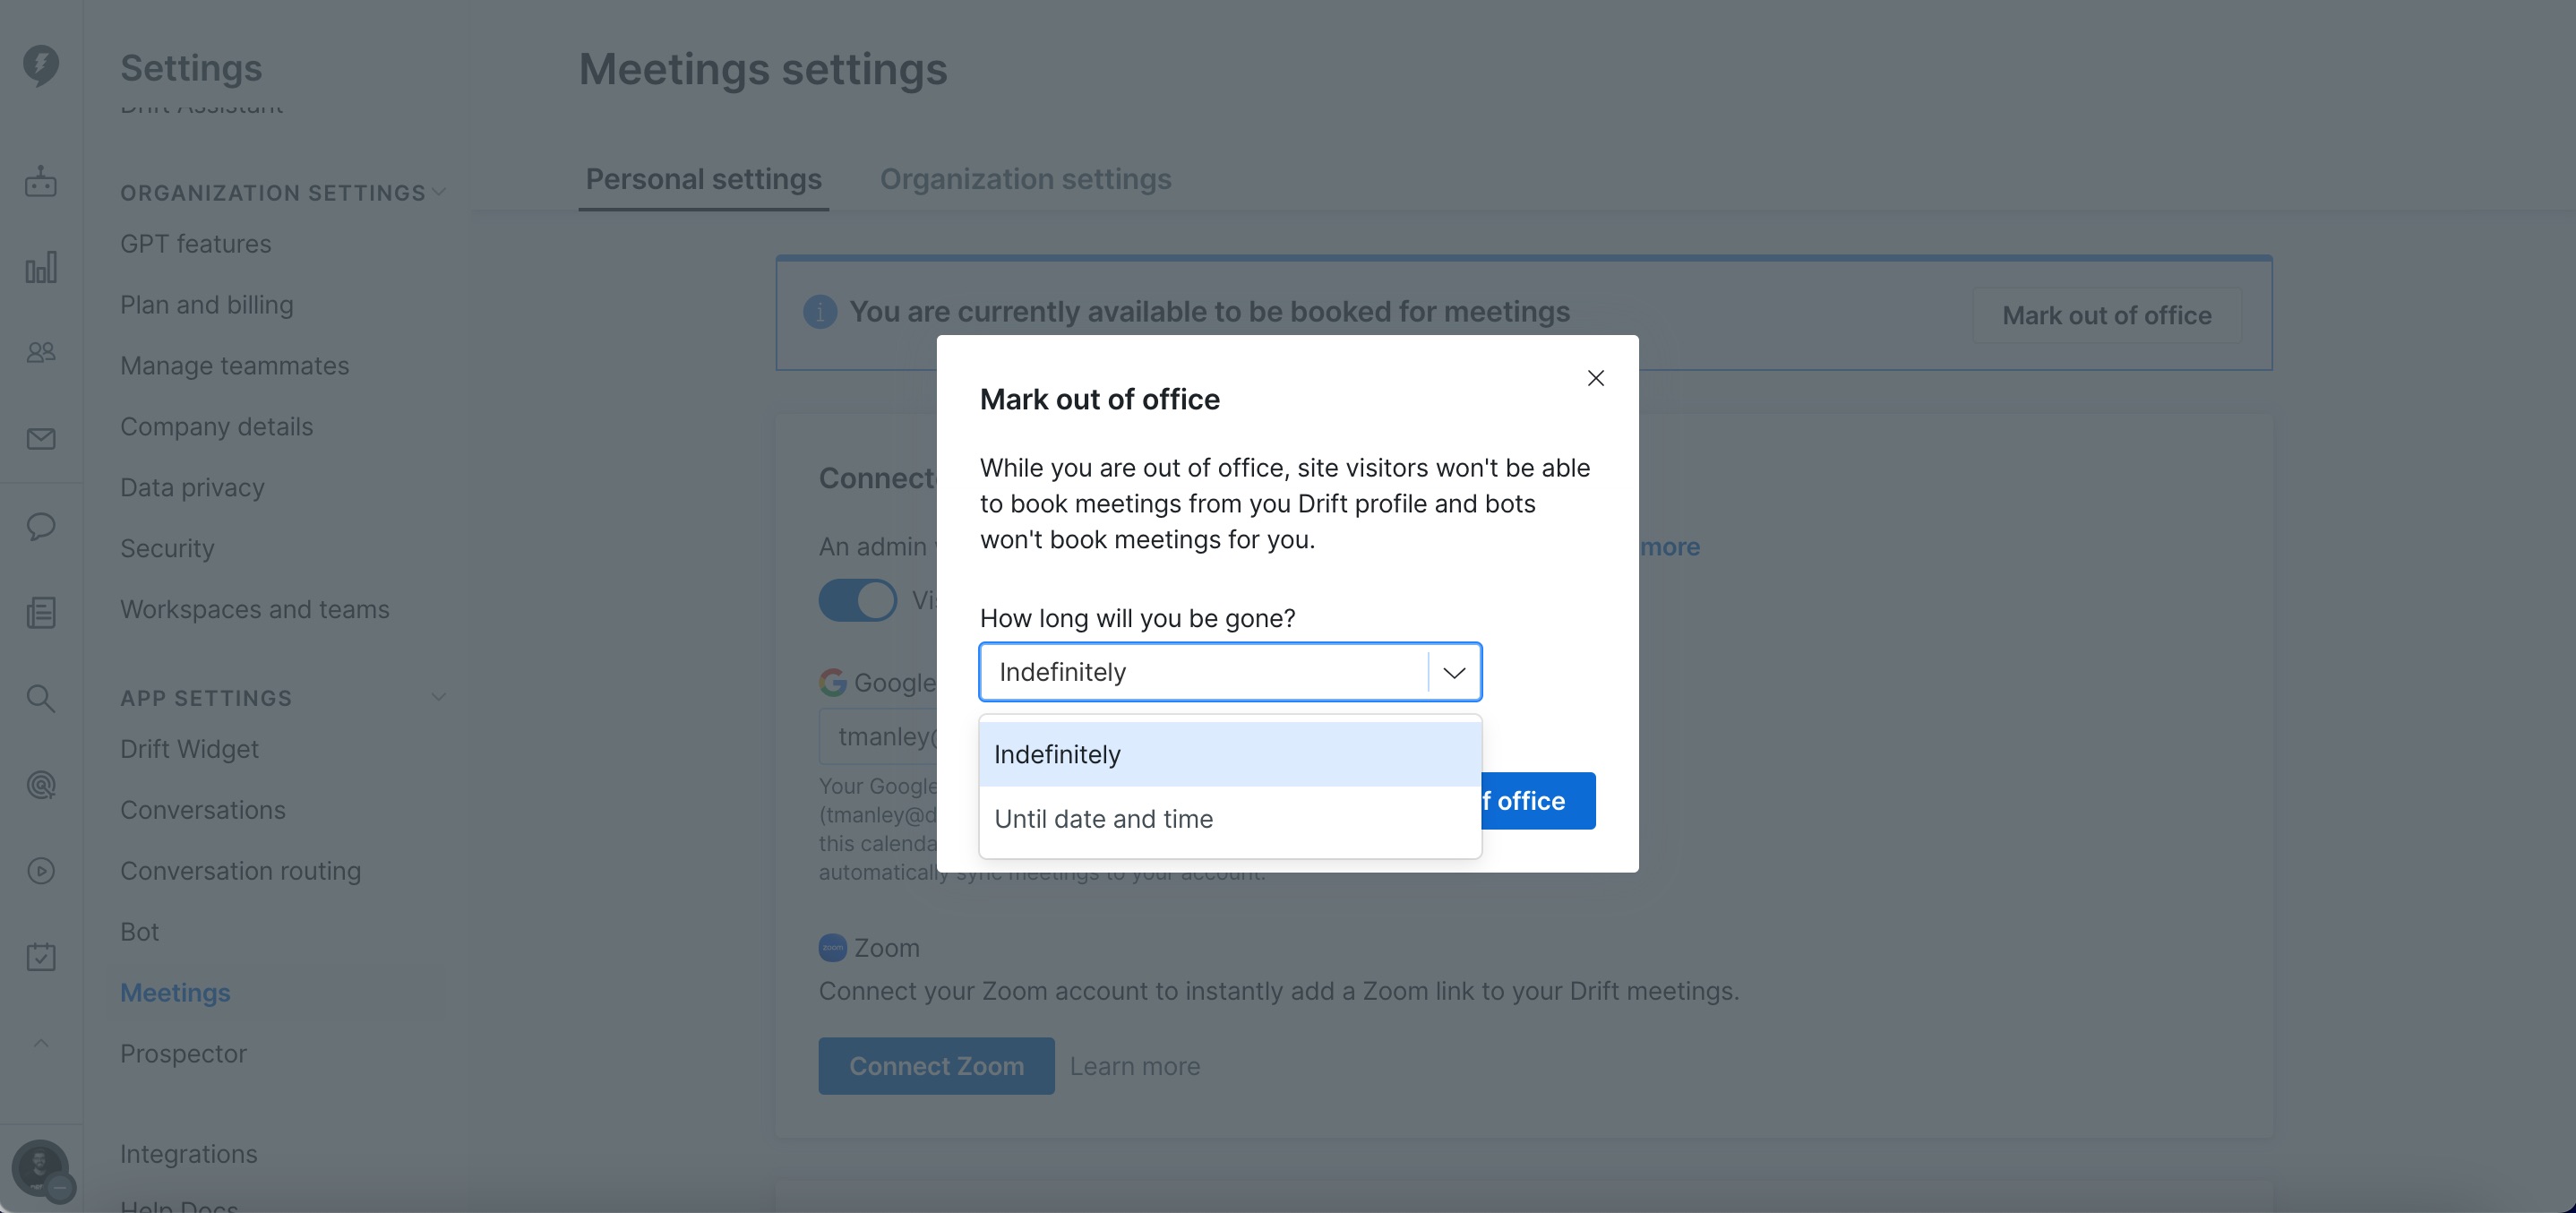Open the magnifying glass search icon
Image resolution: width=2576 pixels, height=1213 pixels.
[41, 698]
